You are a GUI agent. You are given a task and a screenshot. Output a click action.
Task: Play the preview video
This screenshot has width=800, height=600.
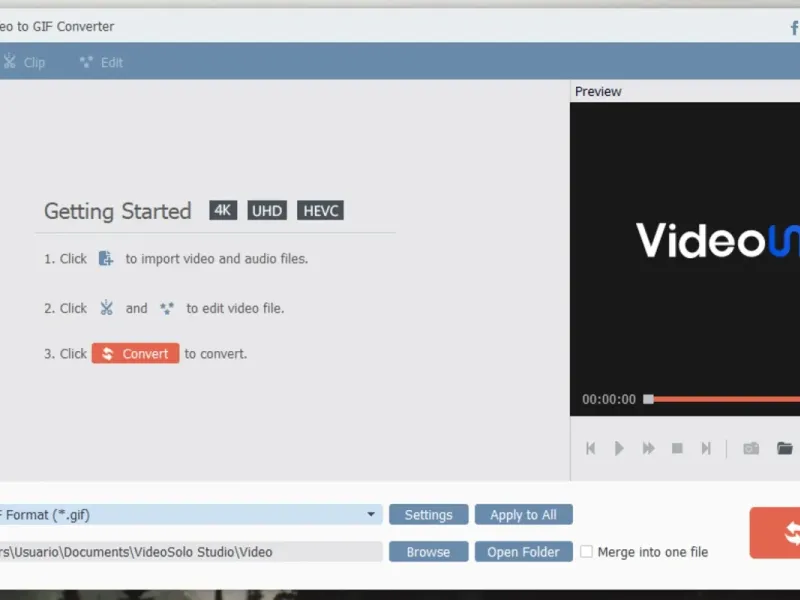tap(619, 448)
